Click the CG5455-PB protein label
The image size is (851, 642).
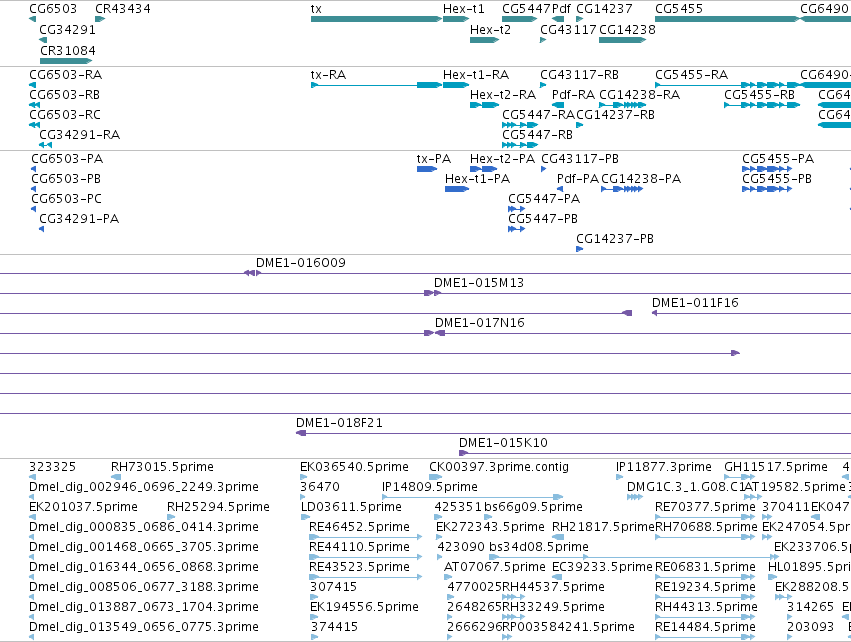[x=777, y=179]
